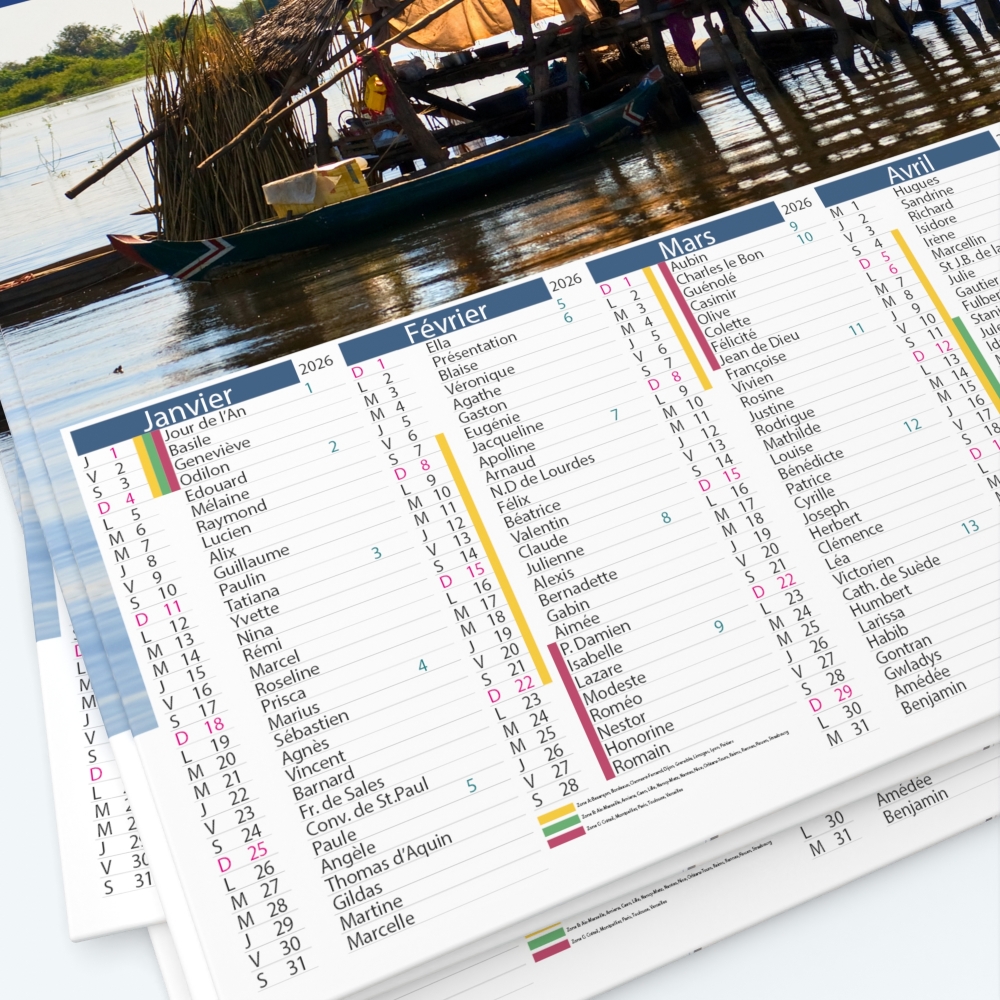The width and height of the screenshot is (1000, 1000).
Task: Click the Février month header
Action: coord(445,322)
